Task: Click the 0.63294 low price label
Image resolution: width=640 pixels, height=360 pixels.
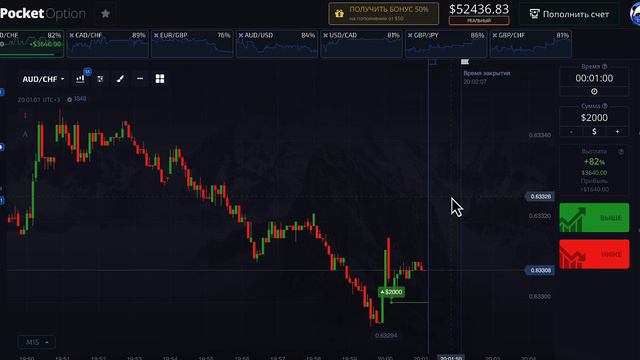Action: click(386, 336)
